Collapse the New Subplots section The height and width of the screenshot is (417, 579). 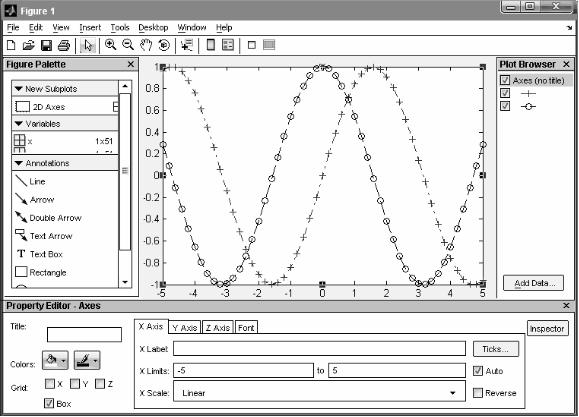(19, 89)
